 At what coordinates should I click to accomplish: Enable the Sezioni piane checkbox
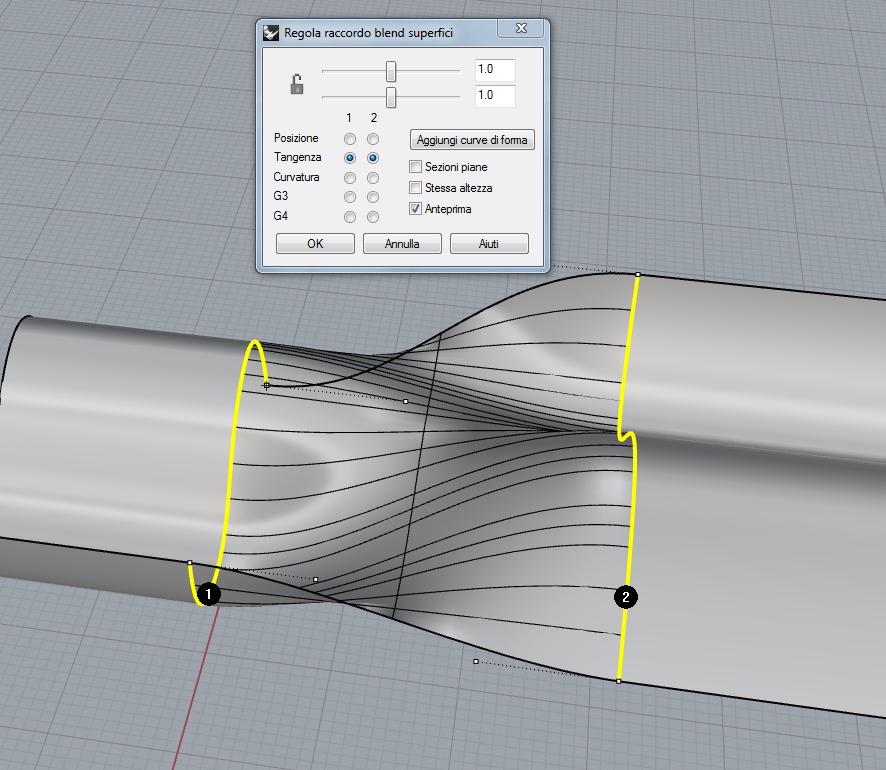[416, 167]
